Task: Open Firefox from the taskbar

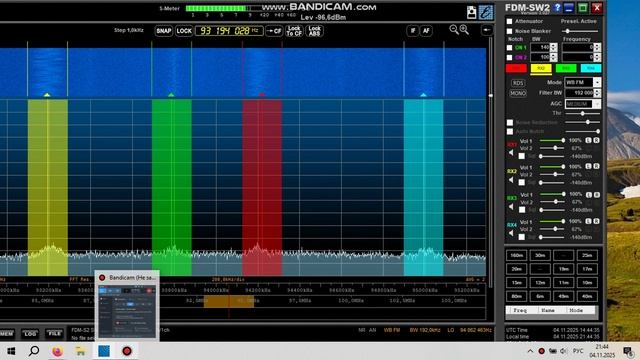Action: pos(57,351)
